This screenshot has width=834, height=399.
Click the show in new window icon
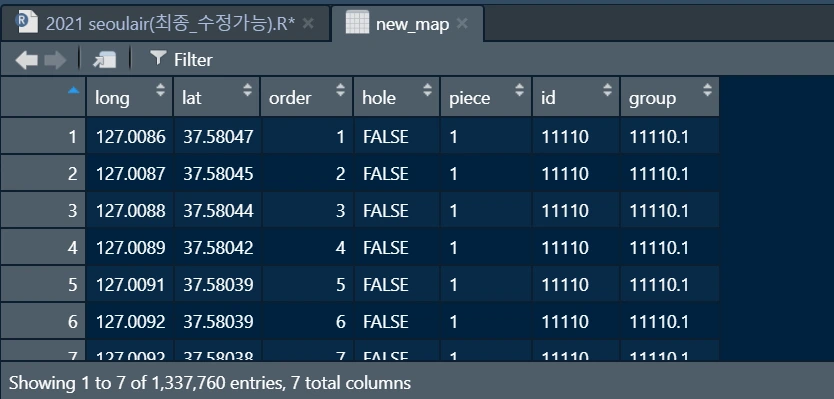tap(105, 60)
